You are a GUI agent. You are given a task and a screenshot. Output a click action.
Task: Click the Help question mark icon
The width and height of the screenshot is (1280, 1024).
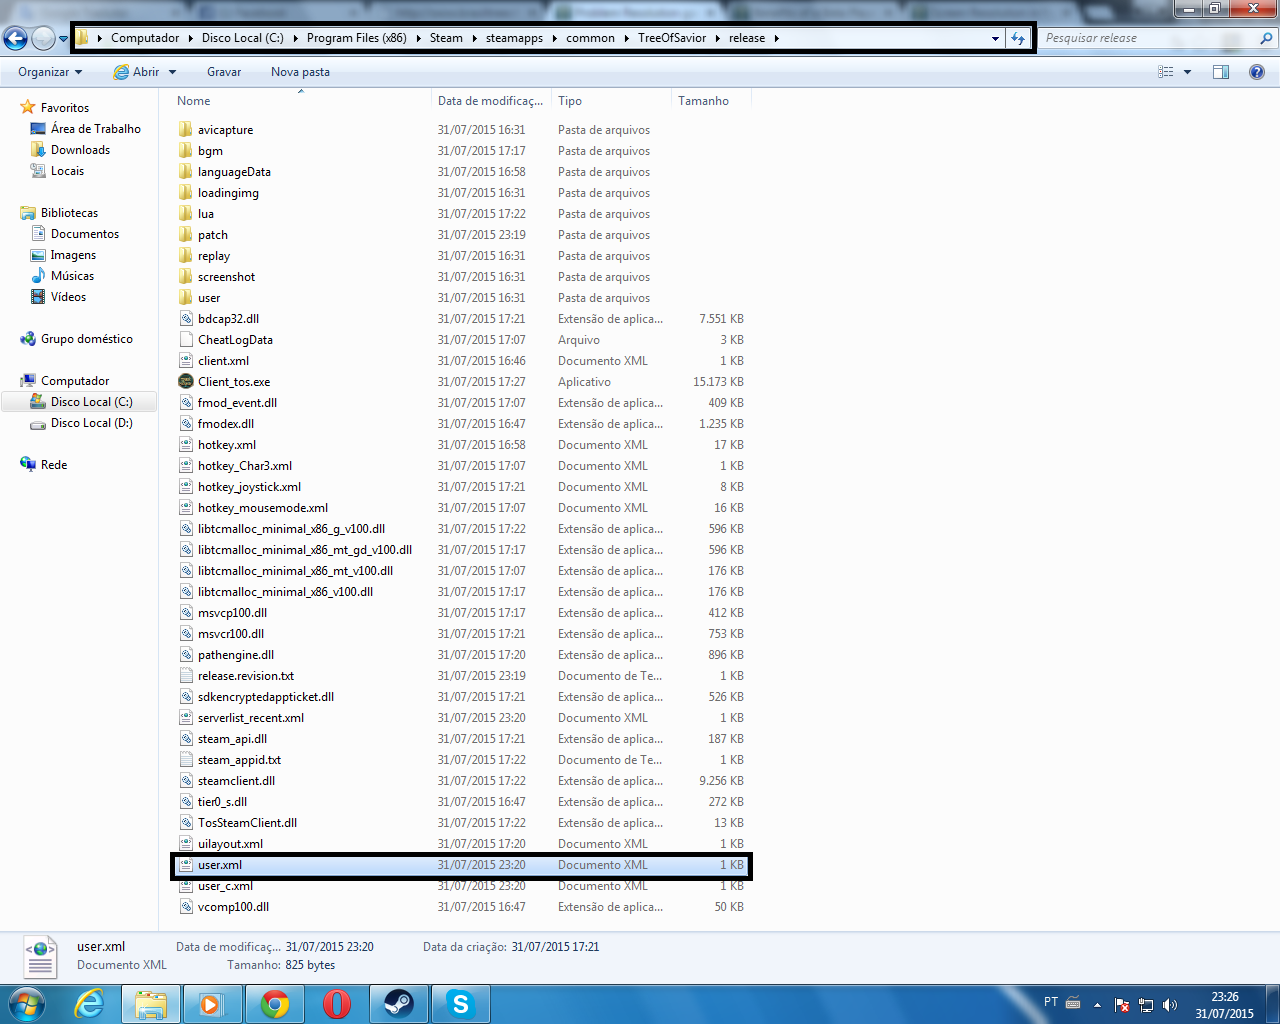(1257, 72)
